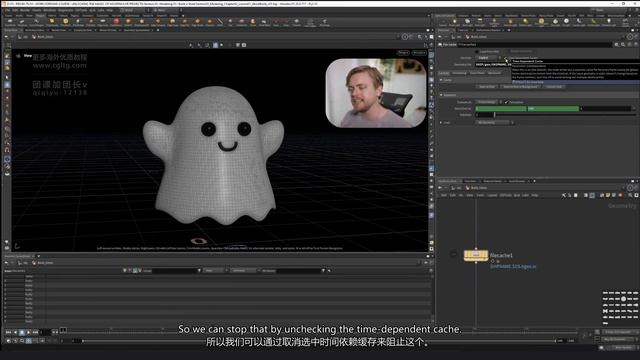Open the Evaluate As dropdown showing Frame Range
Screen dimensions: 640x360
tap(489, 102)
